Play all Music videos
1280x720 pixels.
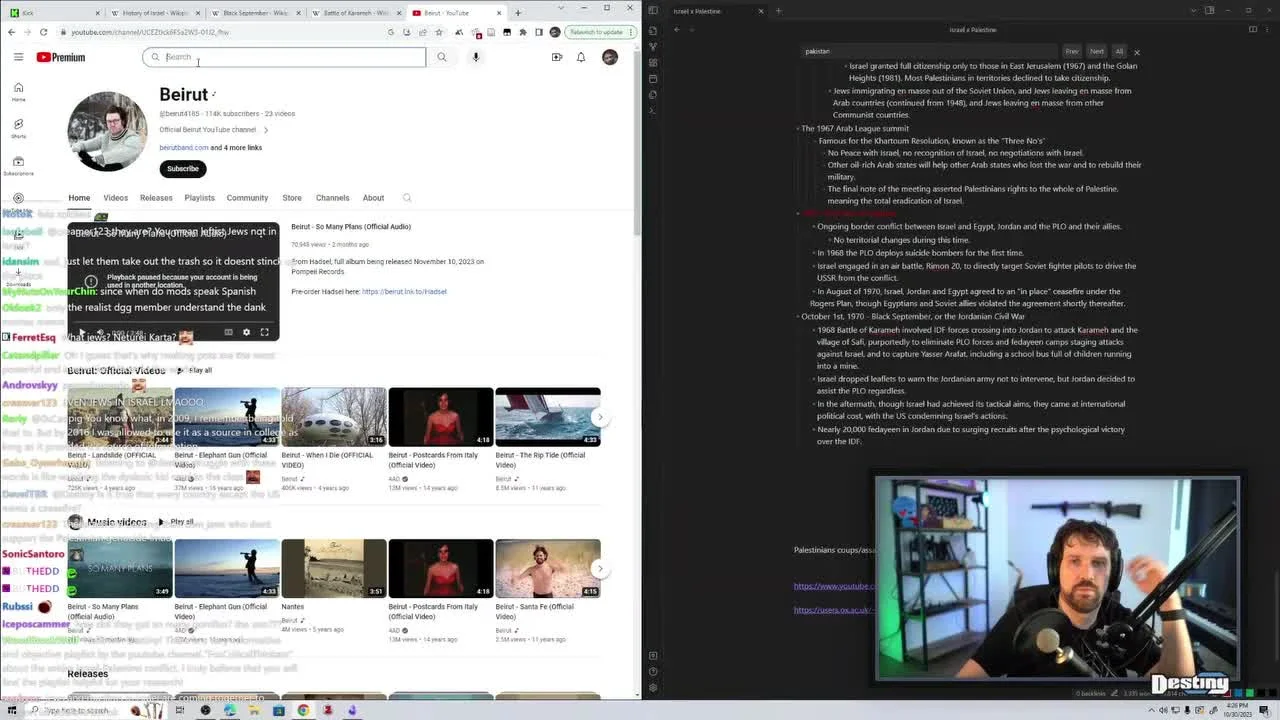tap(177, 522)
